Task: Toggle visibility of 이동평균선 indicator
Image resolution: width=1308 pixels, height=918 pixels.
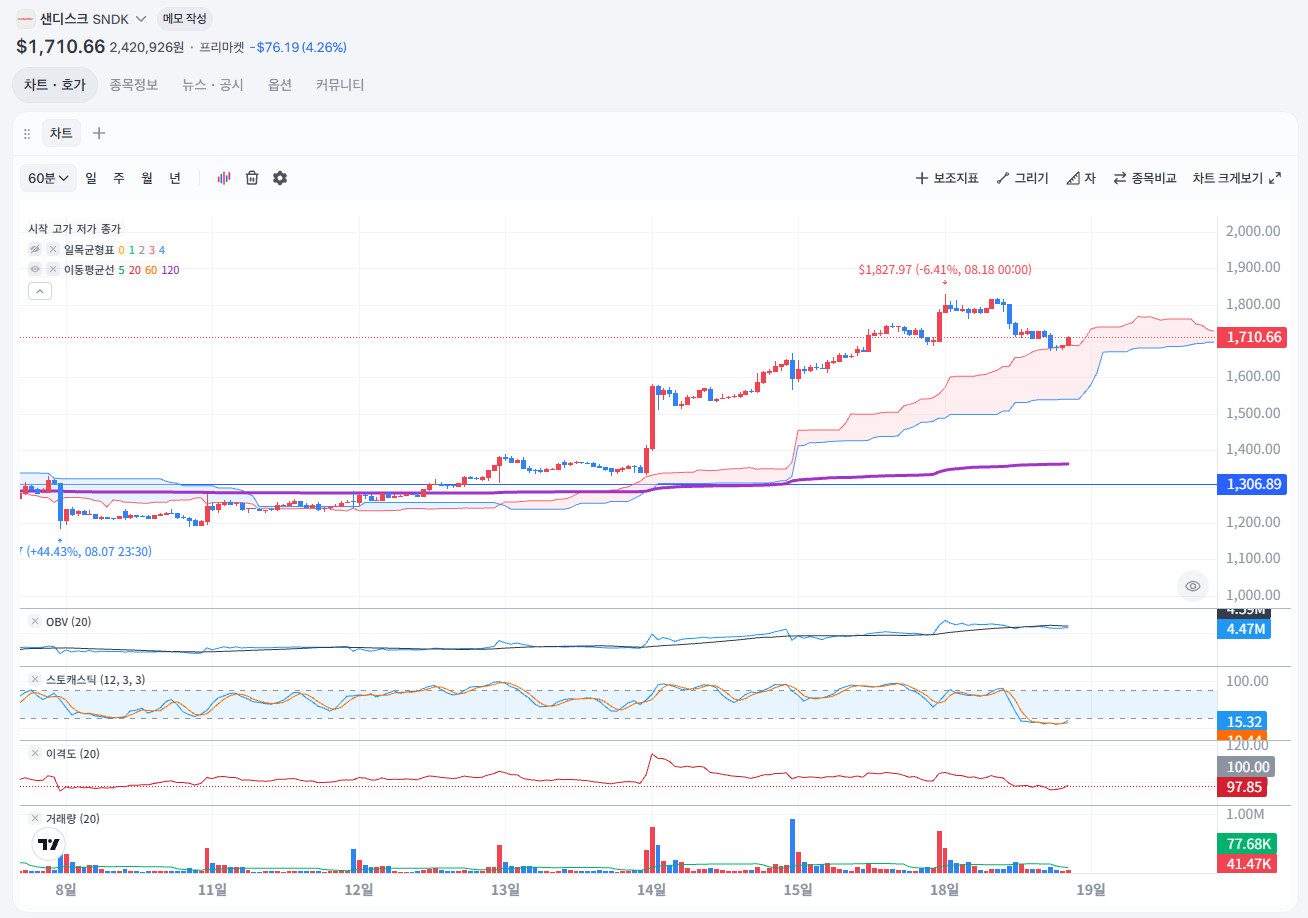Action: point(35,269)
